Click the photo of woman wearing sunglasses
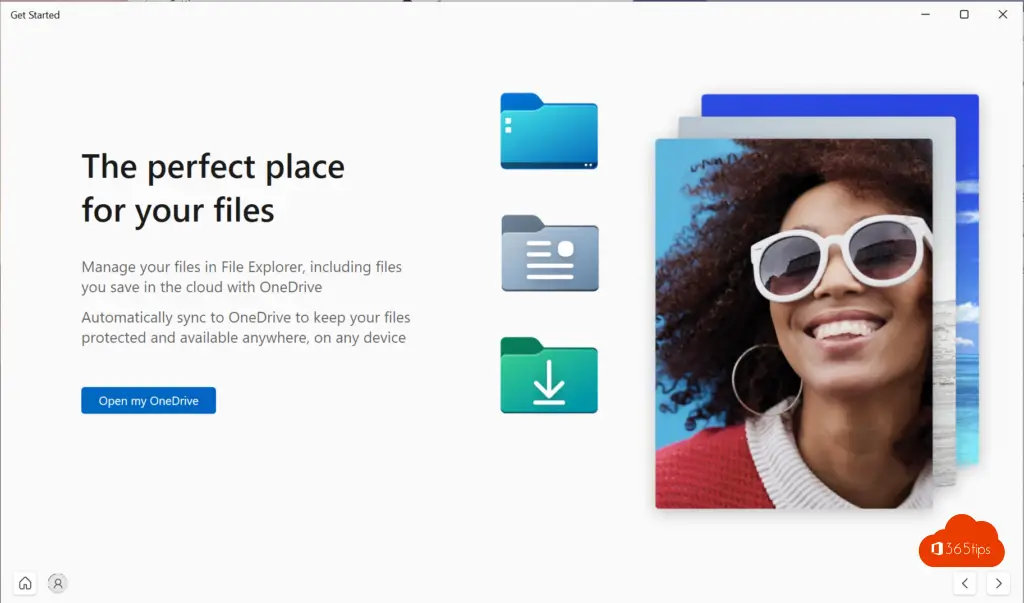Viewport: 1024px width, 603px height. [x=793, y=322]
